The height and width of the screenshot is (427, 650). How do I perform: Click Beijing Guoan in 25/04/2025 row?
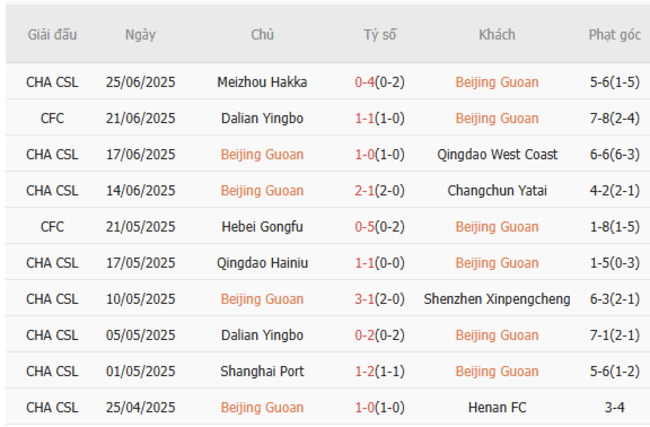pyautogui.click(x=262, y=407)
